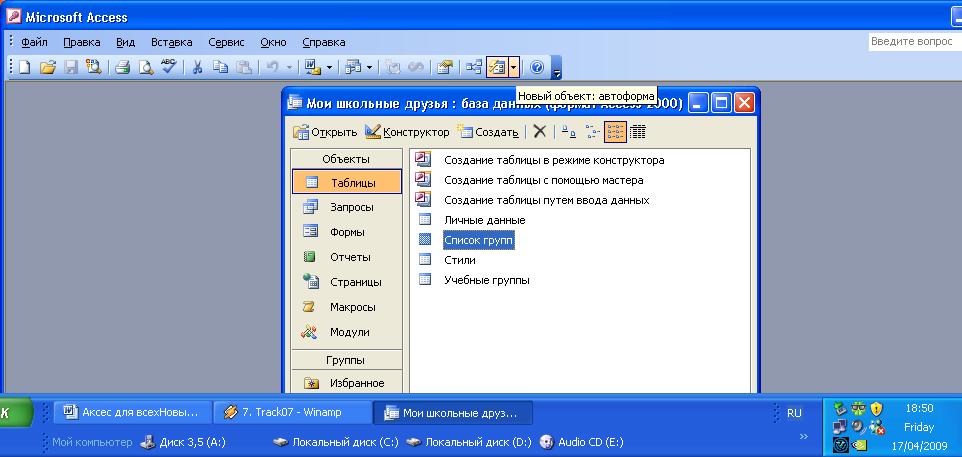Viewport: 962px width, 457px height.
Task: Print using the printer toolbar icon
Action: click(123, 67)
